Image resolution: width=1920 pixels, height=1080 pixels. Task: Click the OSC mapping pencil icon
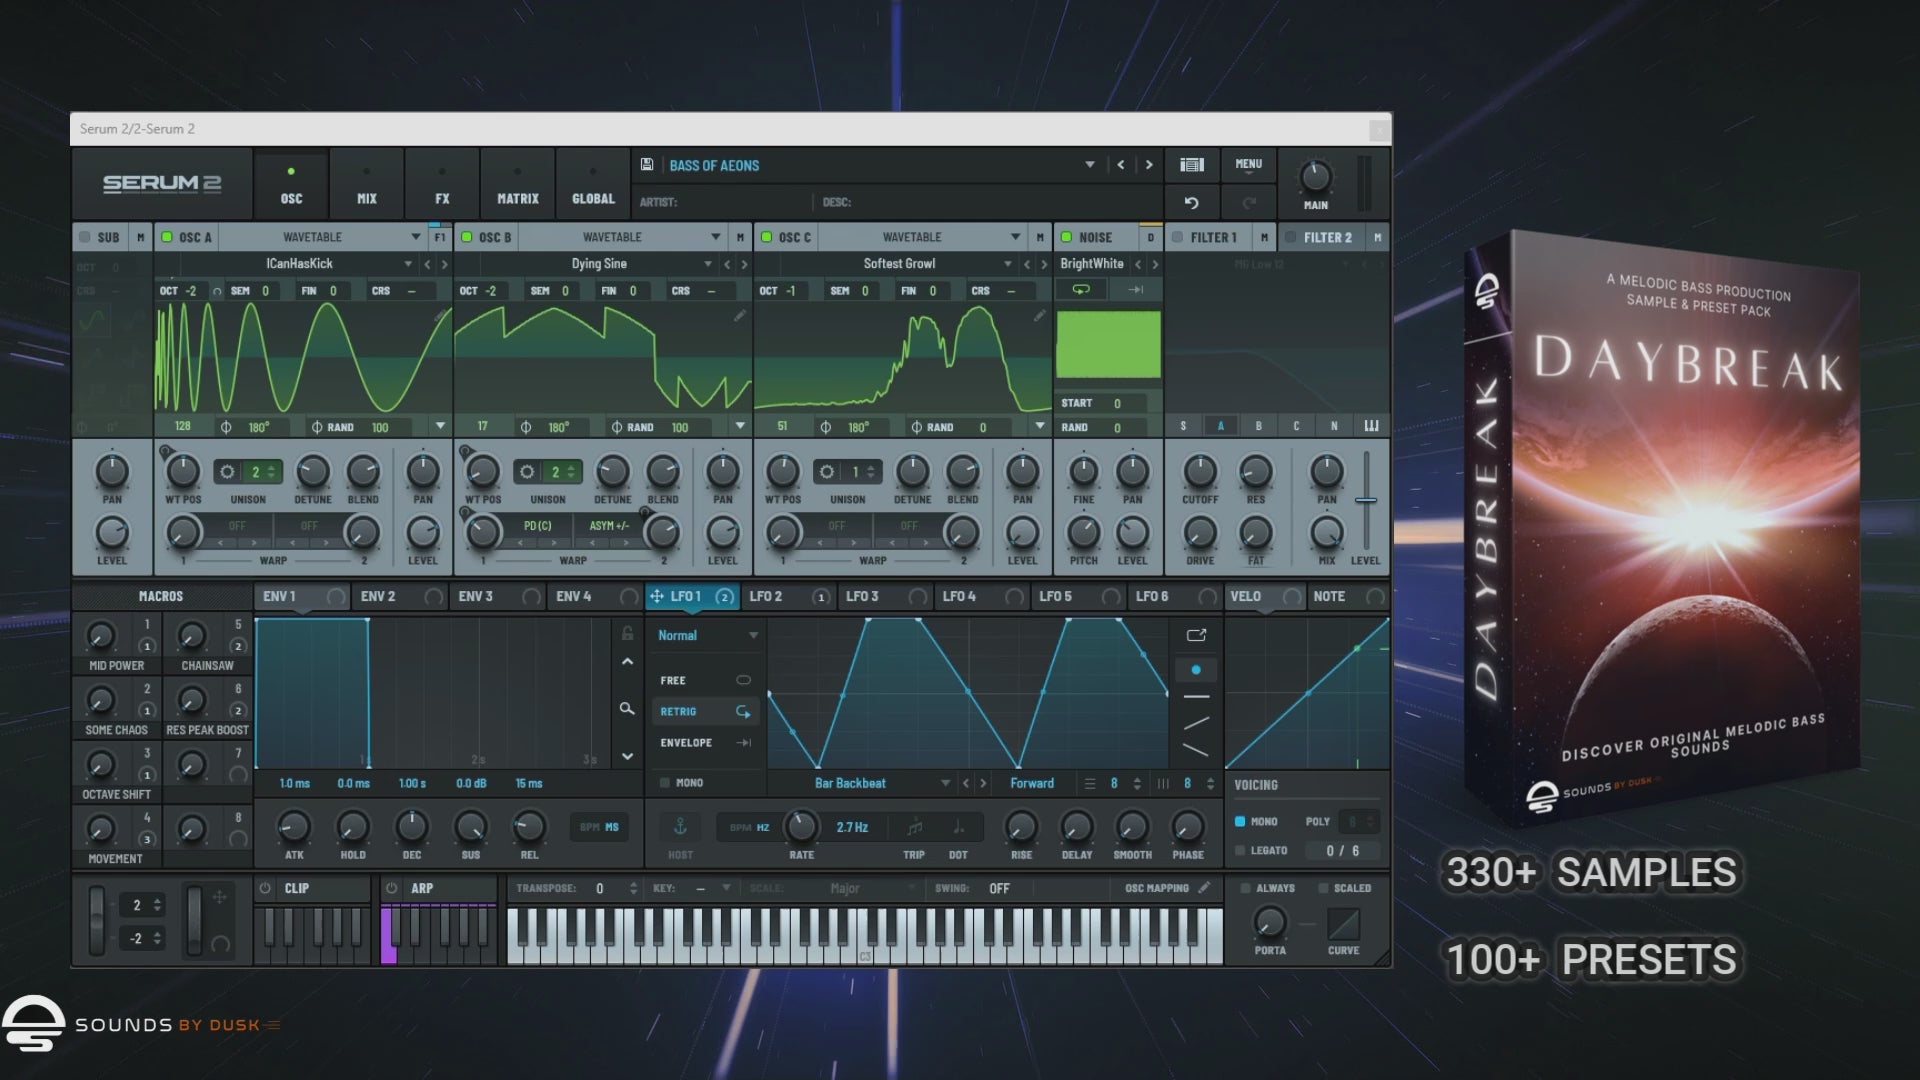click(1204, 888)
